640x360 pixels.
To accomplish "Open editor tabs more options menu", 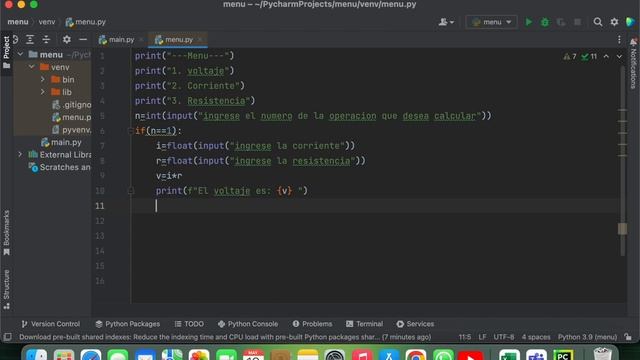I will (x=619, y=40).
